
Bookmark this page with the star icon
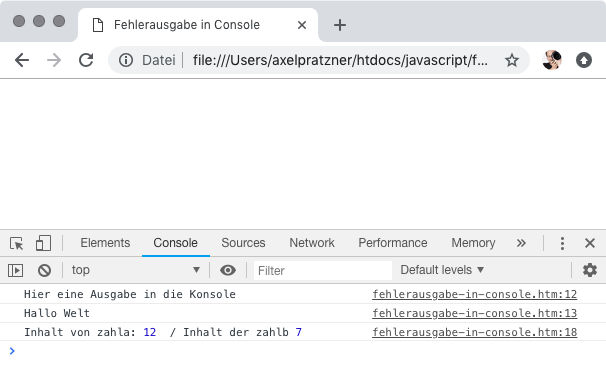(x=512, y=60)
